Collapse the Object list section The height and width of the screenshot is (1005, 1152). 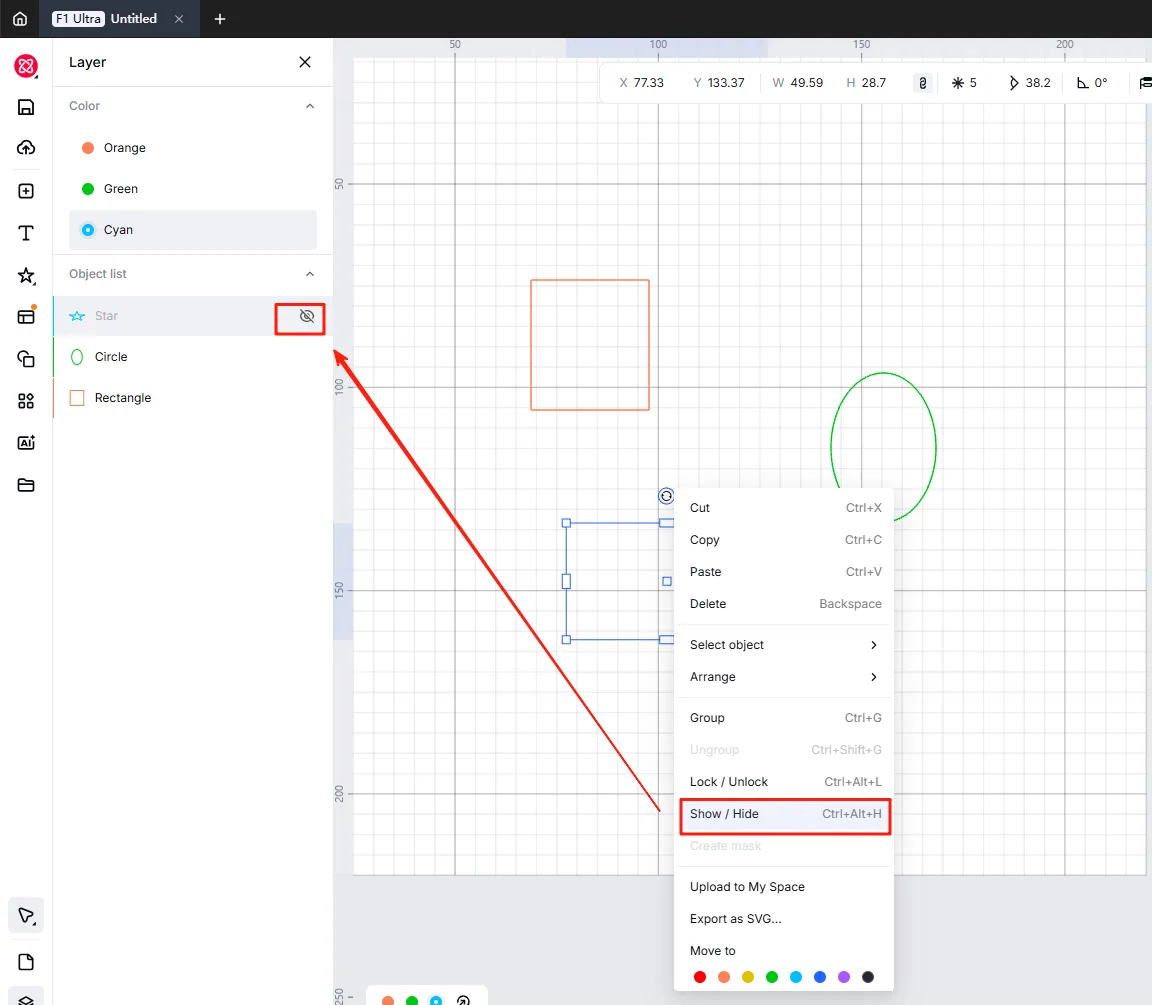[x=310, y=274]
